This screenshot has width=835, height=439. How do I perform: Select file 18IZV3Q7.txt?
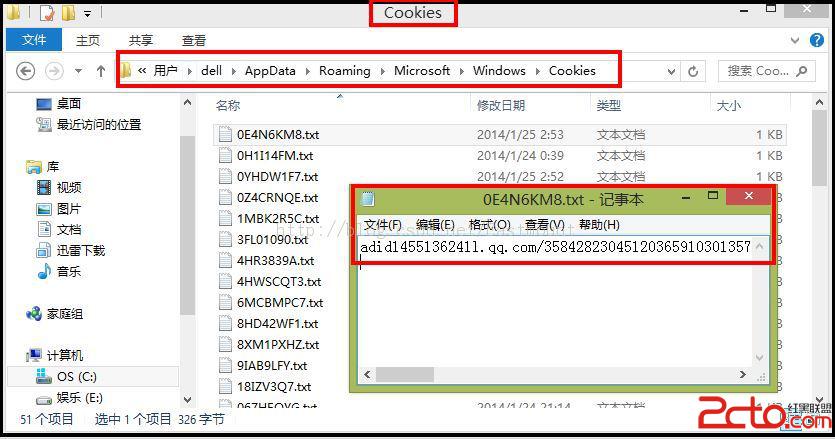pyautogui.click(x=274, y=386)
